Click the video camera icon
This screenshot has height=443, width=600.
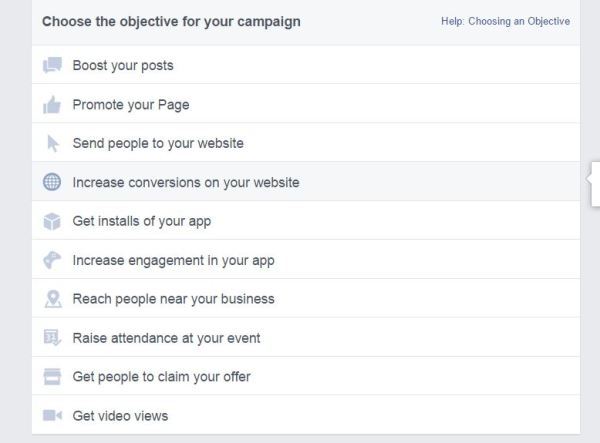(x=52, y=416)
